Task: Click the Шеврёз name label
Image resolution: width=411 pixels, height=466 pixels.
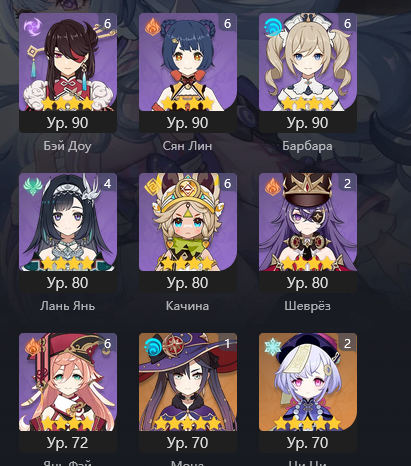Action: point(307,306)
